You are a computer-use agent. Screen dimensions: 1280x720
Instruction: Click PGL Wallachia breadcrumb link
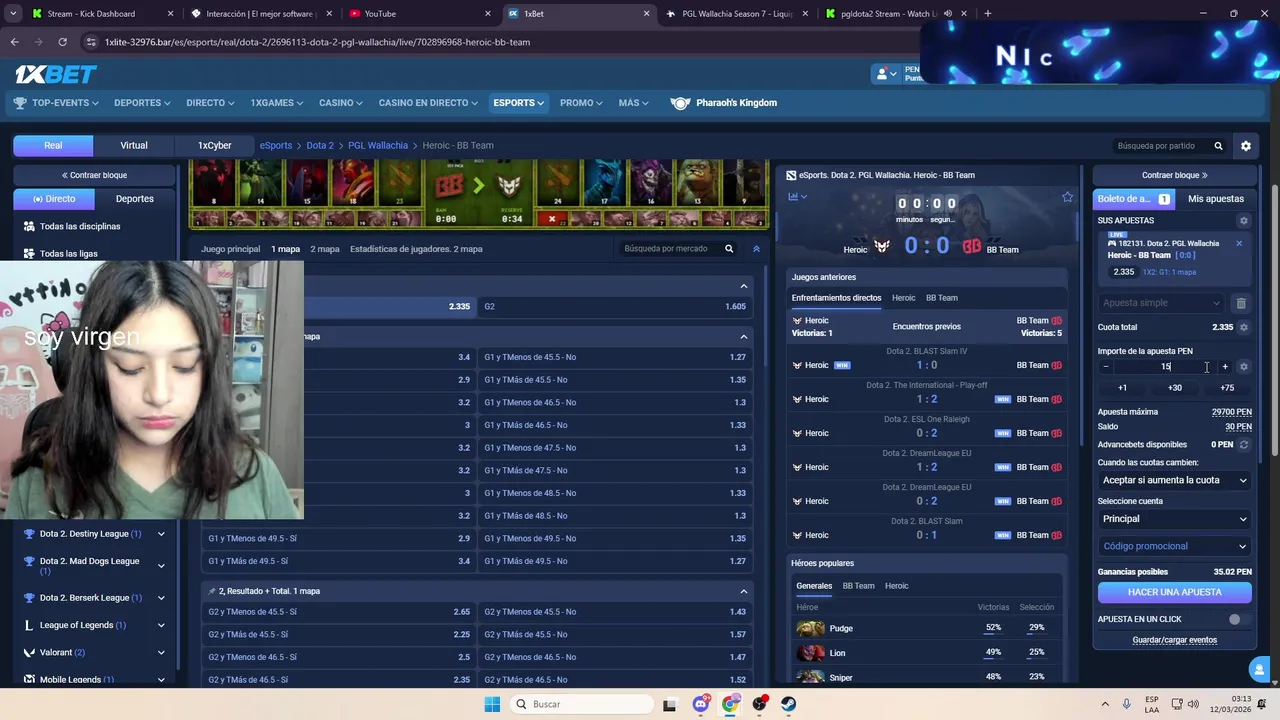click(378, 146)
